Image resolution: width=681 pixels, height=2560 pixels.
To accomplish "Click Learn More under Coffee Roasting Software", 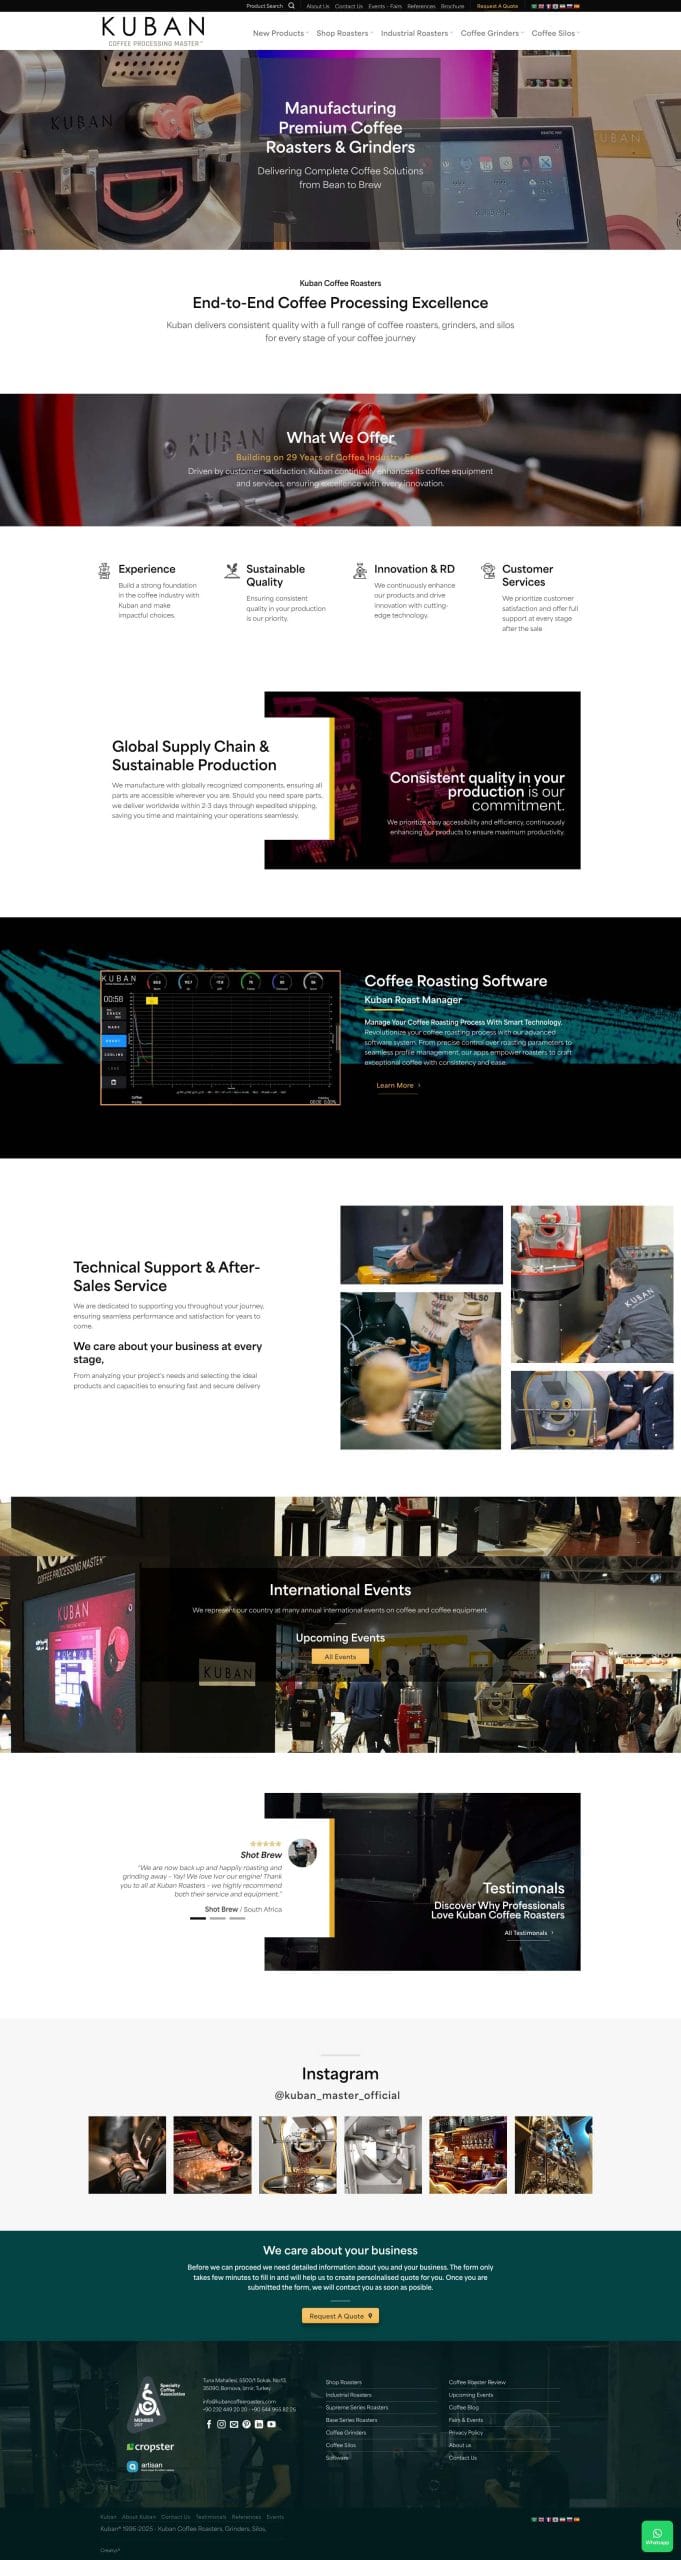I will (x=398, y=1085).
